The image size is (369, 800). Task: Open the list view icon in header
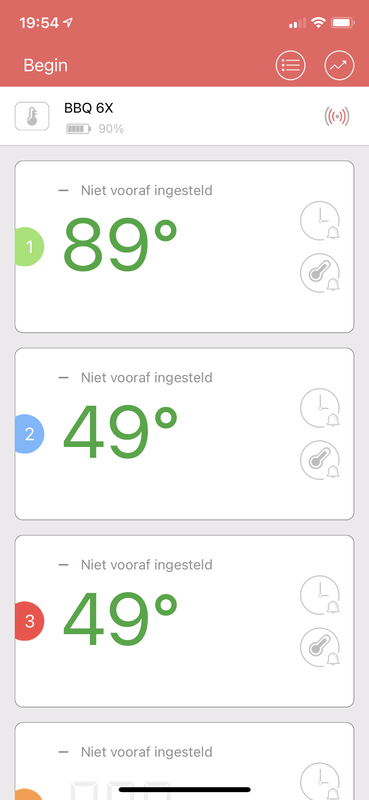[290, 65]
